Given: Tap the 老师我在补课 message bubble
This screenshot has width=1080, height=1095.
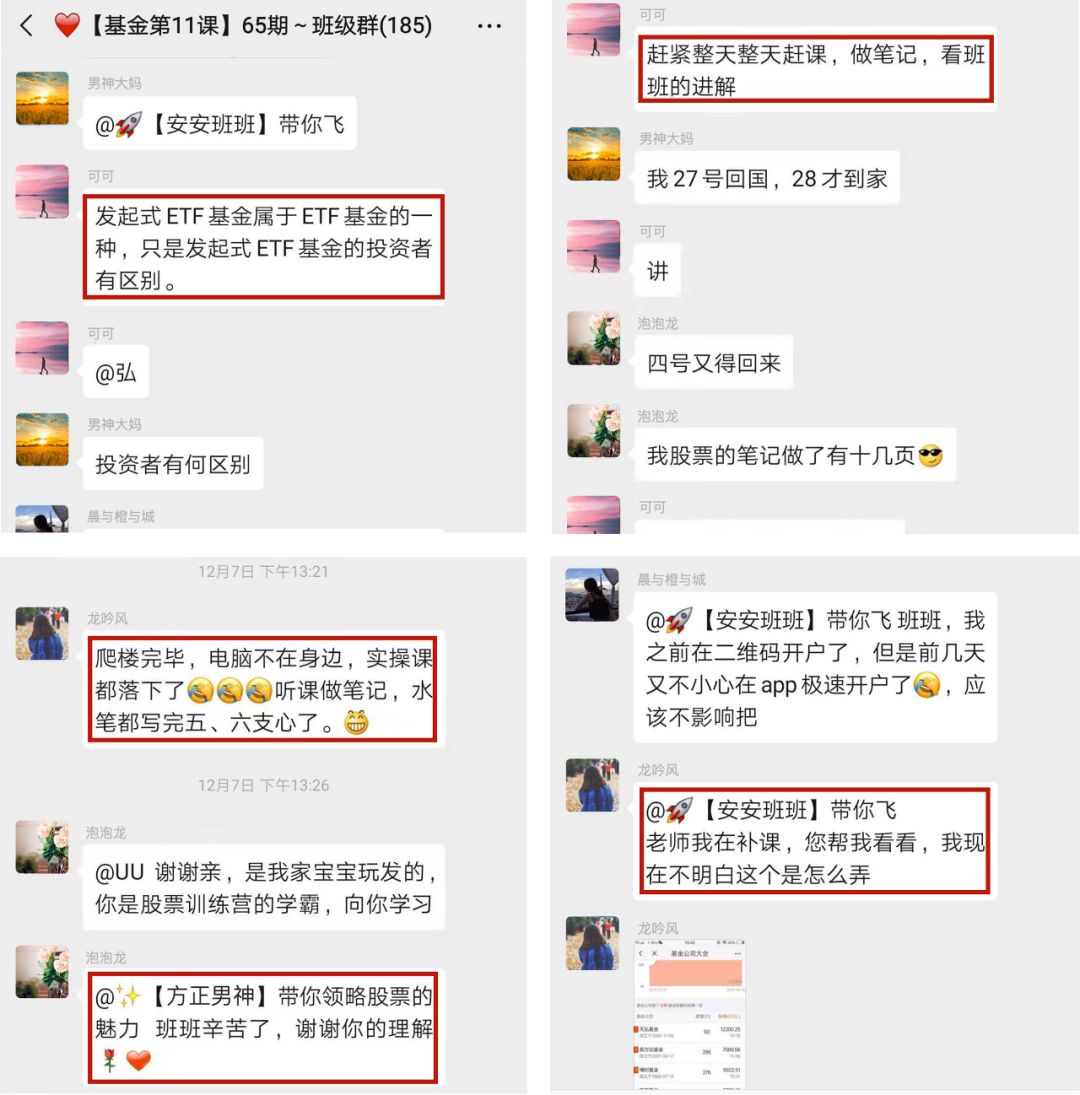Looking at the screenshot, I should tap(815, 842).
